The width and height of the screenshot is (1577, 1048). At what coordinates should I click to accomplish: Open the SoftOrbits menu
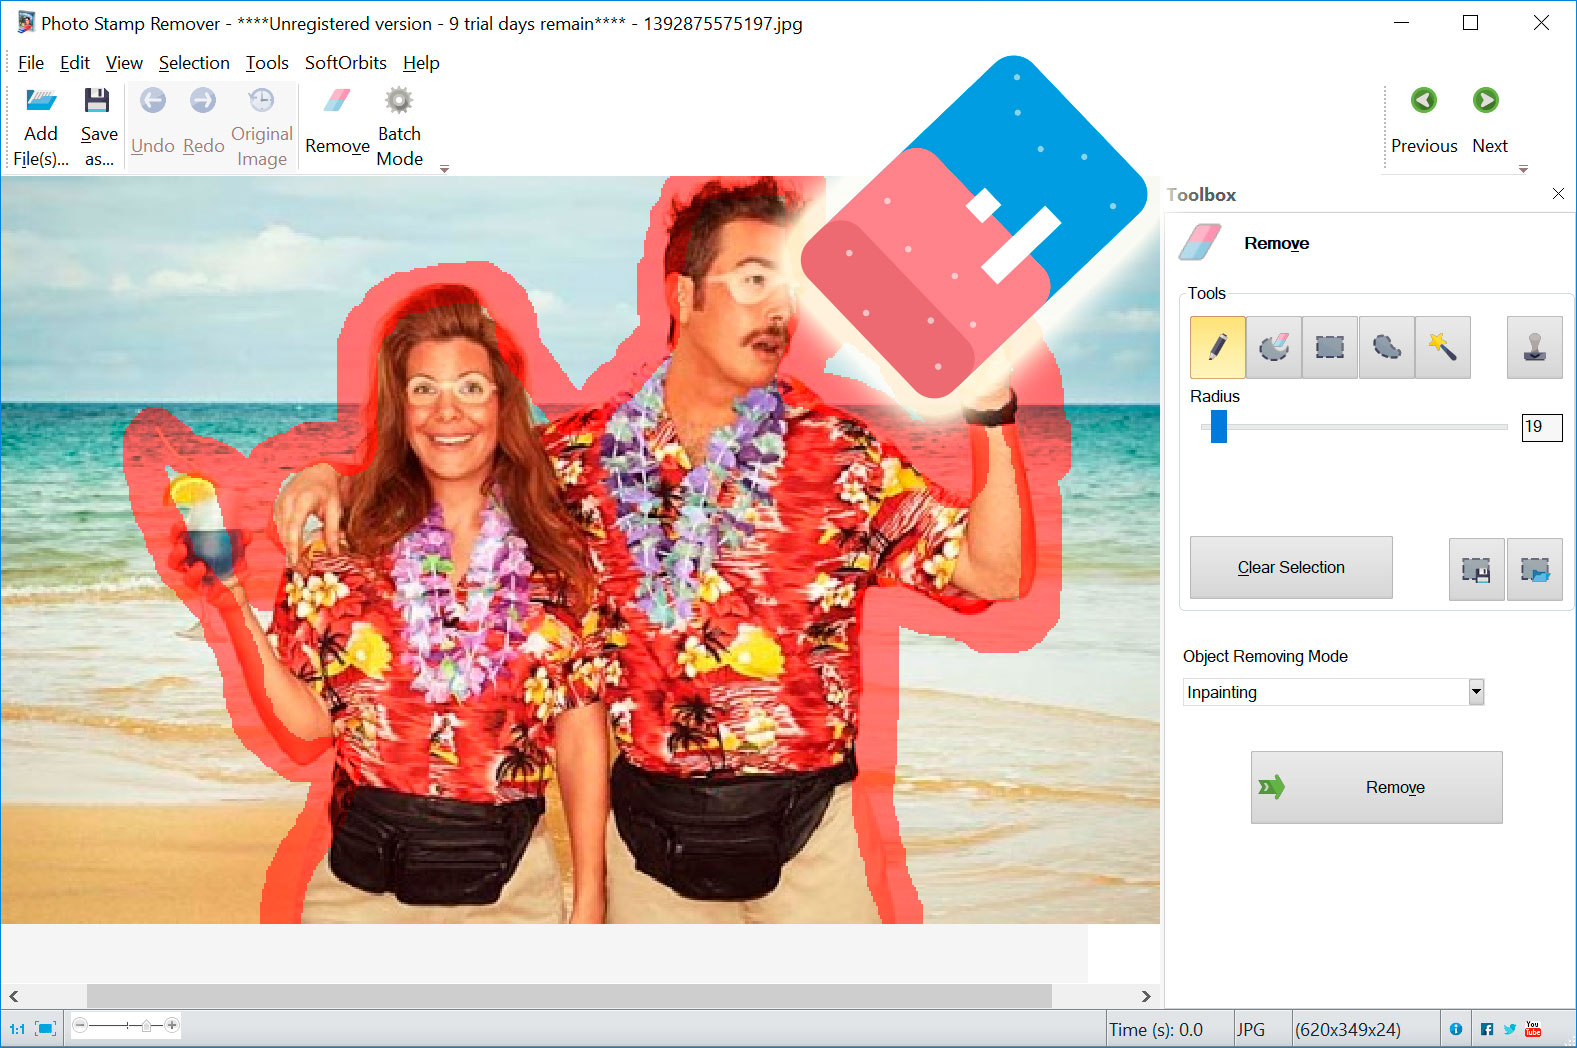click(346, 63)
